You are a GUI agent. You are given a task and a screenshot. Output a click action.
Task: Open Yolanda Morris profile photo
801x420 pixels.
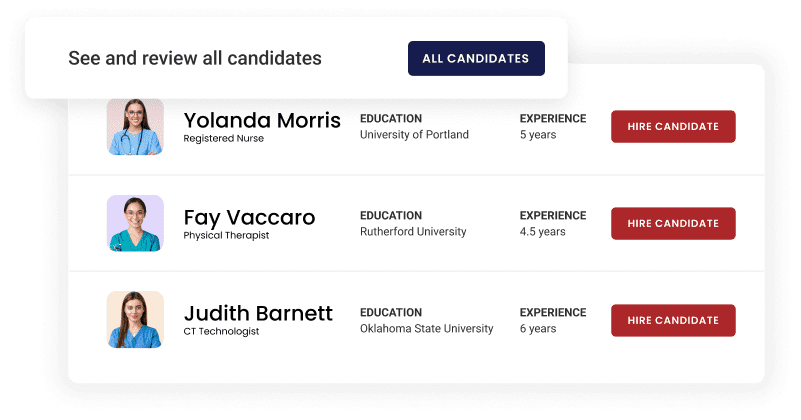(x=135, y=127)
